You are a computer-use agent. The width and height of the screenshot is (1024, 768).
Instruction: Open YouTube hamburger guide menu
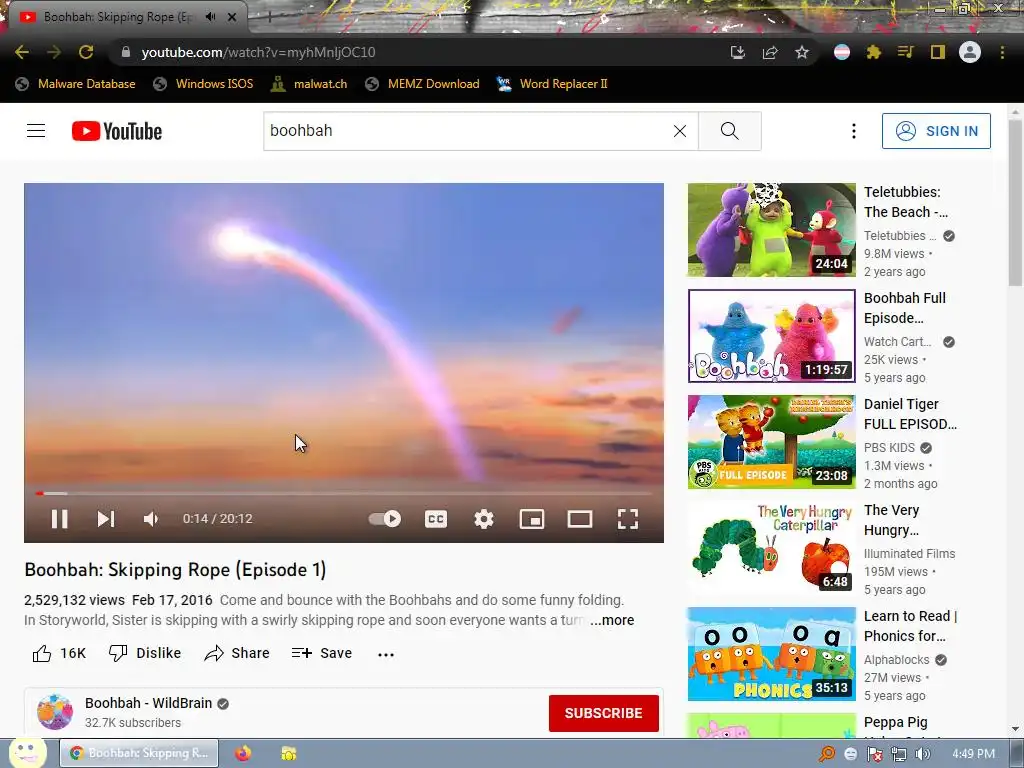(36, 131)
